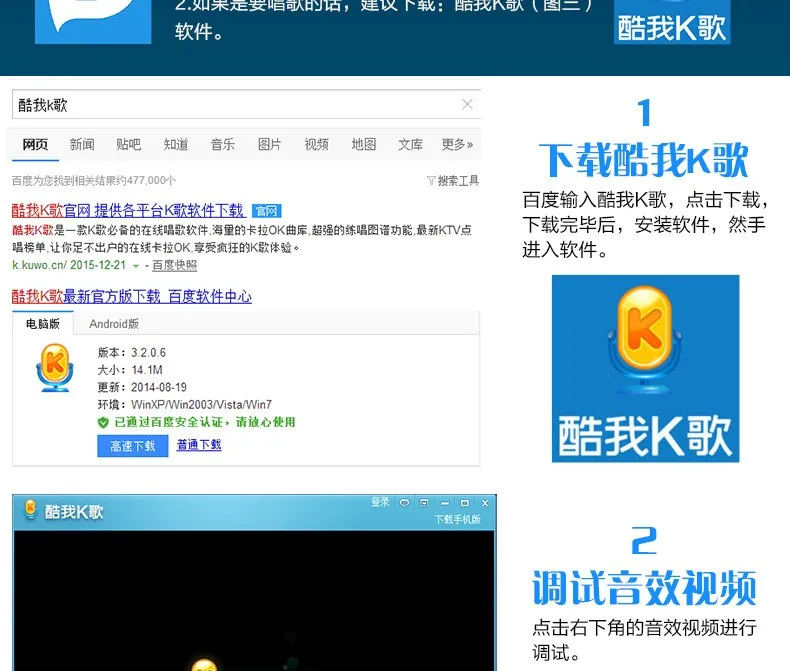This screenshot has height=671, width=790.
Task: Open the 视频 tab
Action: pyautogui.click(x=316, y=145)
